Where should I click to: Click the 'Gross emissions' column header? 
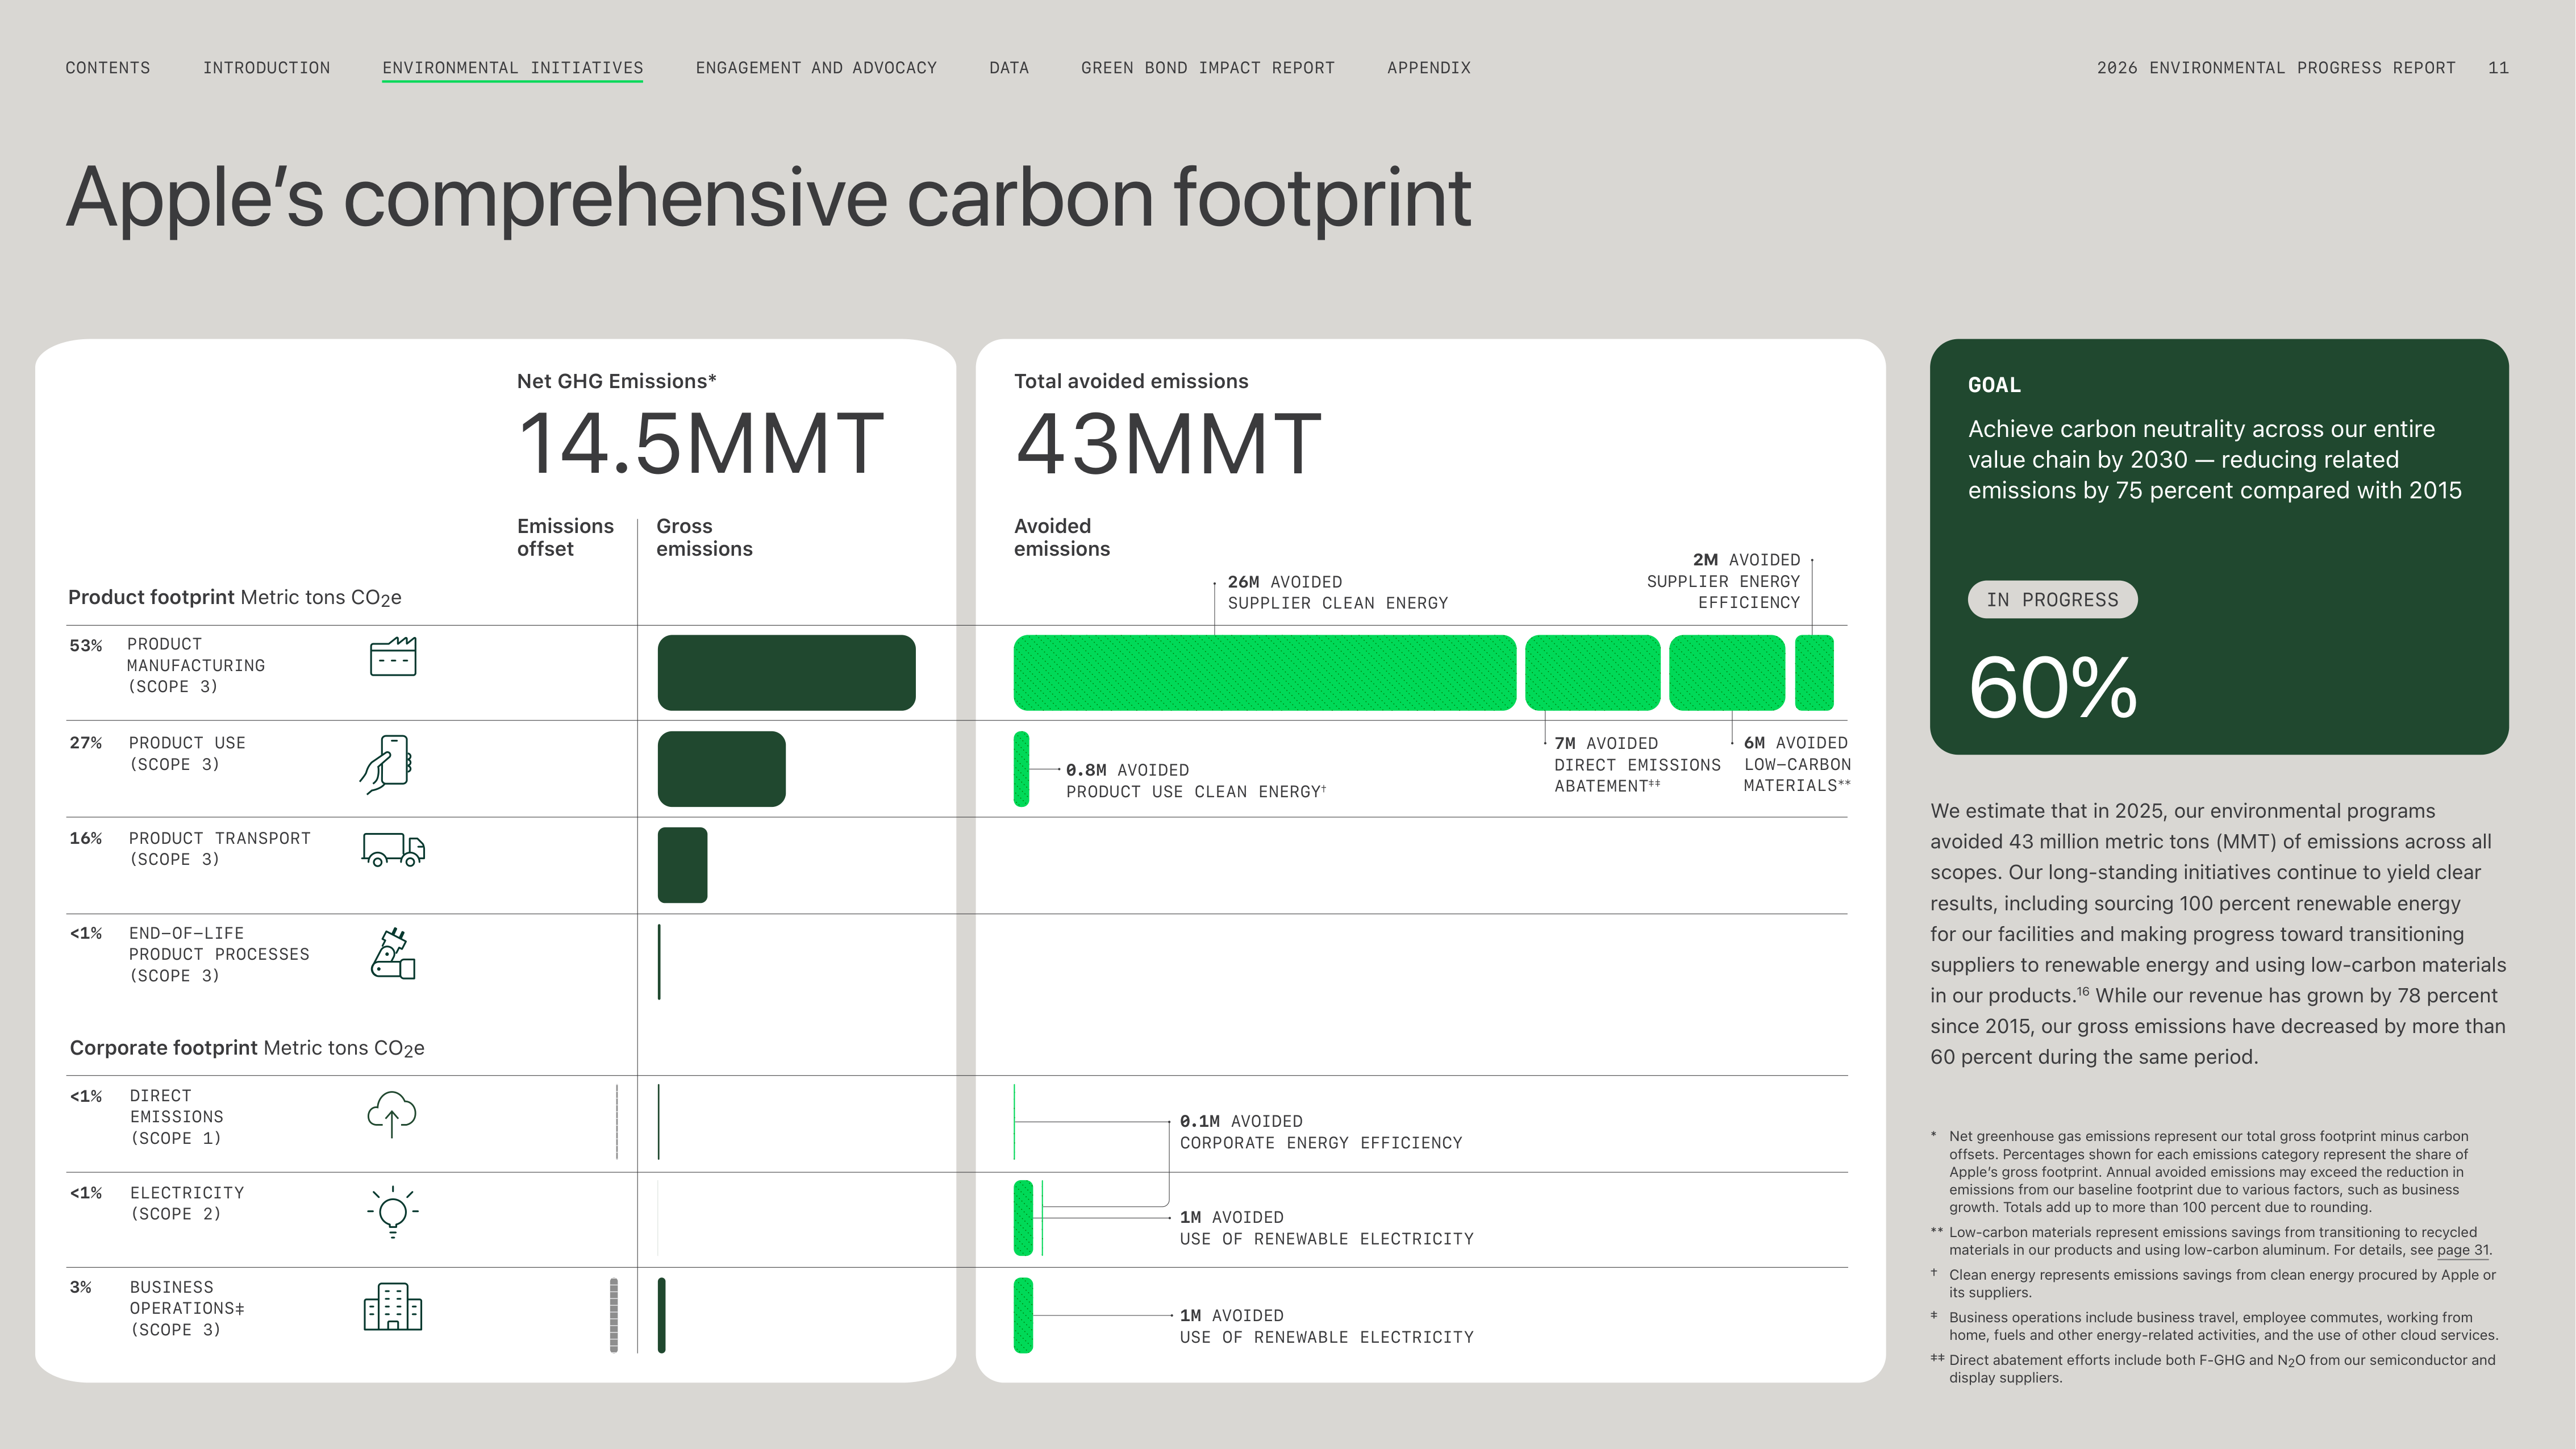point(704,537)
